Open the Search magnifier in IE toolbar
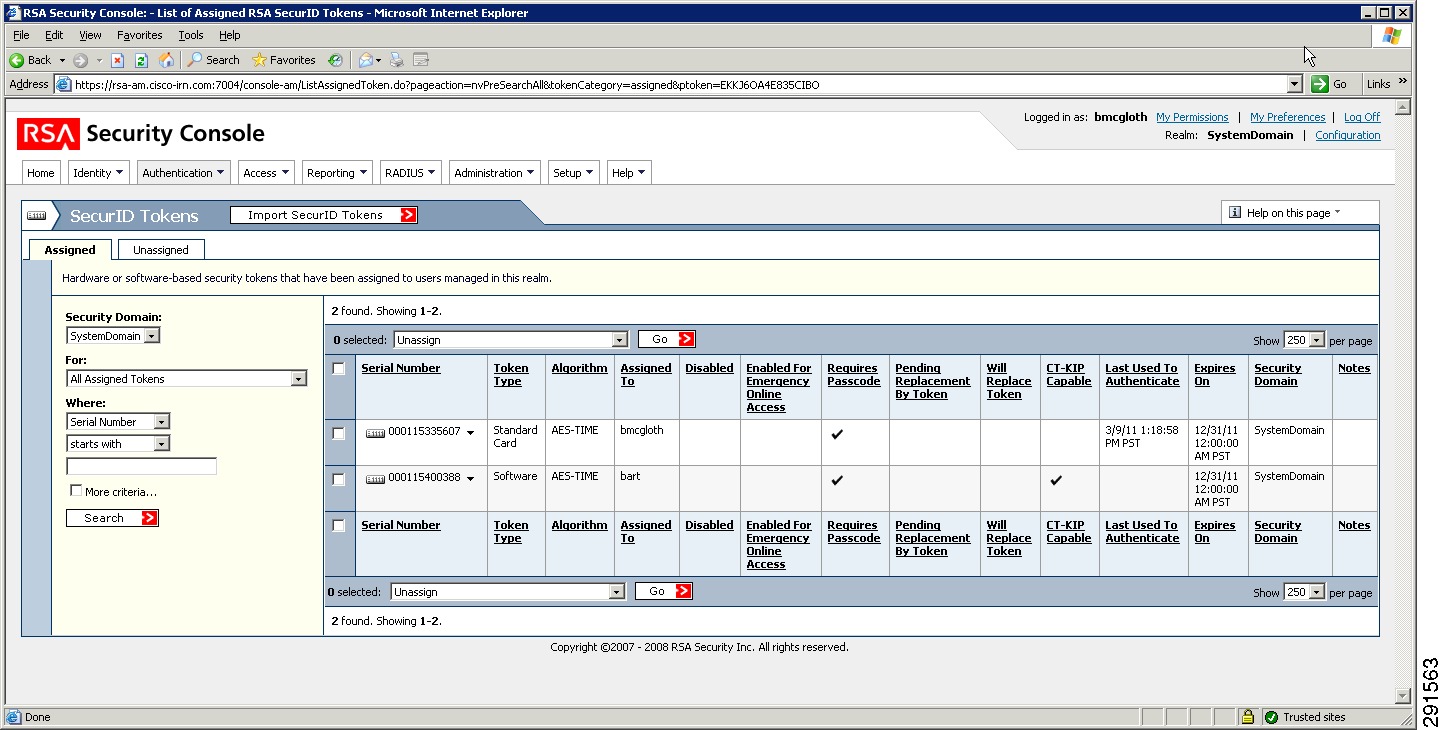Viewport: 1442px width, 730px height. click(195, 60)
